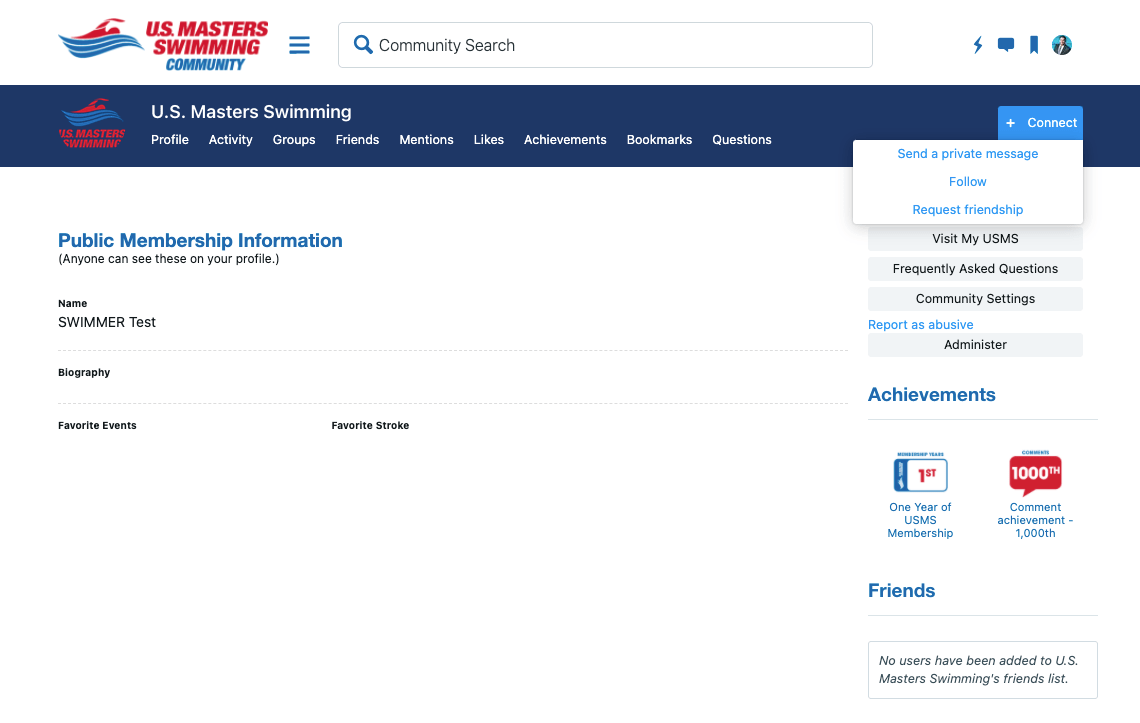Choose Send a private message

pyautogui.click(x=967, y=153)
